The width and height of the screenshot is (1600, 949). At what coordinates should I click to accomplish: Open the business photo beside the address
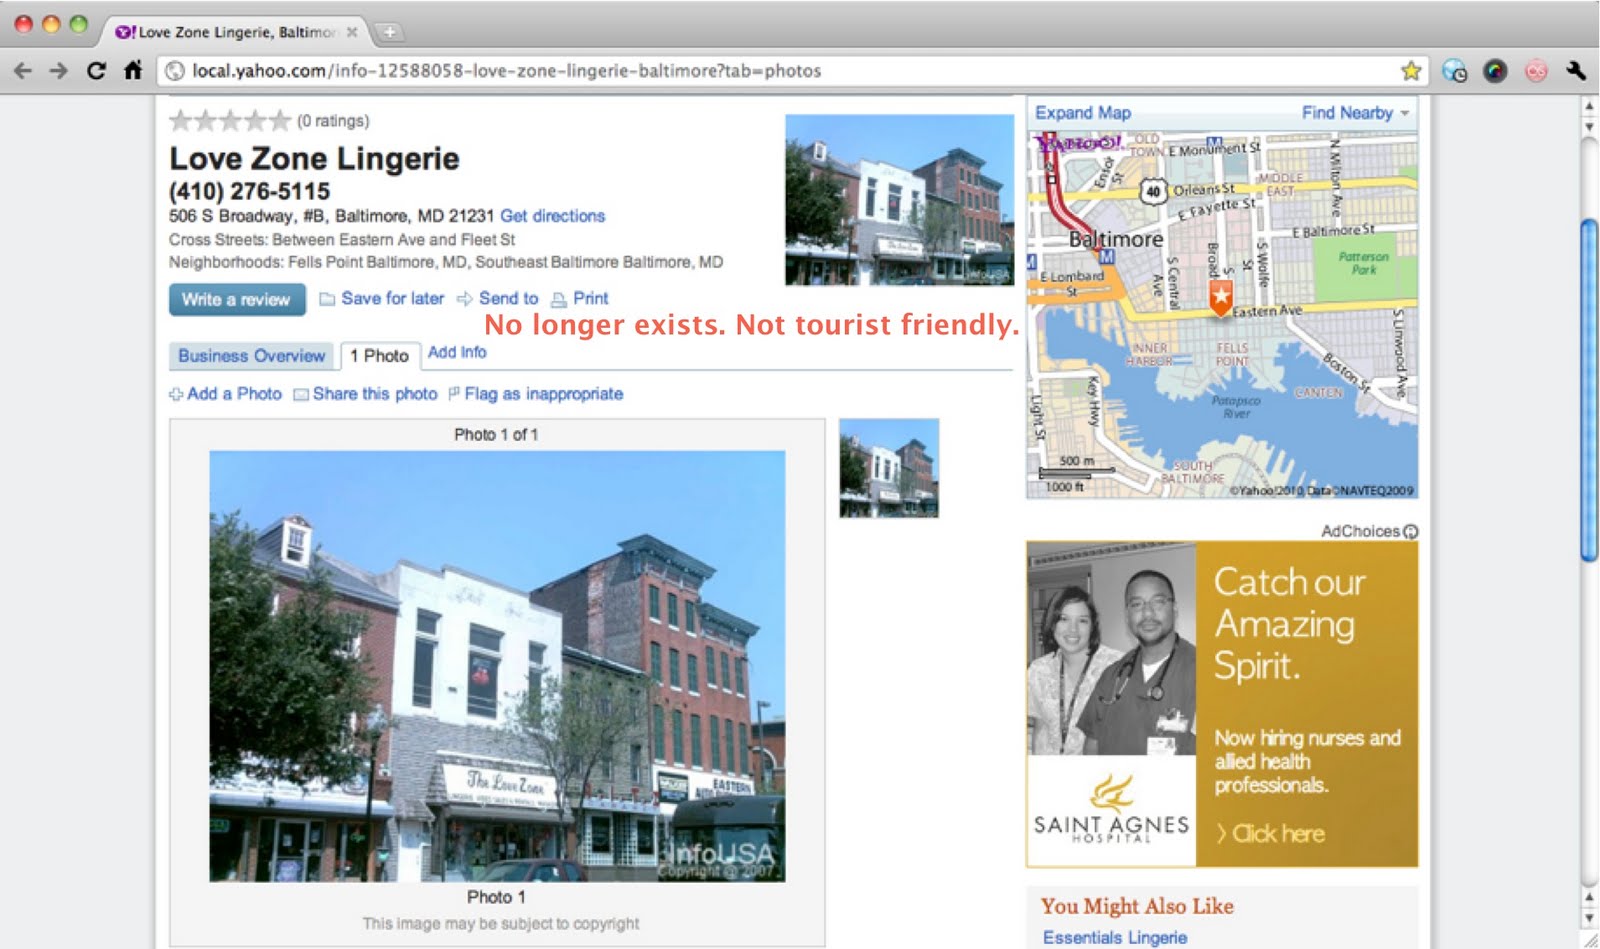pos(900,200)
